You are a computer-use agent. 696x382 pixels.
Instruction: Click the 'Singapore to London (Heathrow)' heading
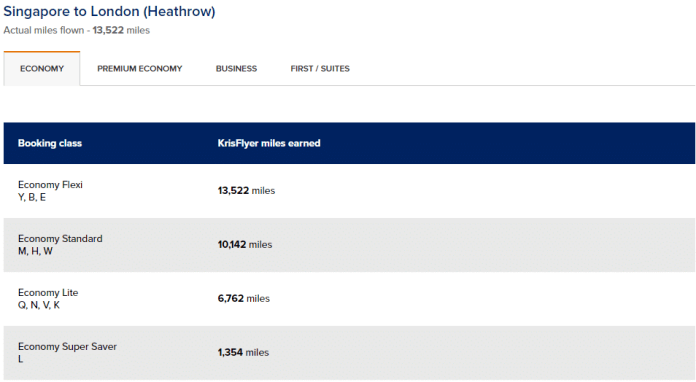coord(109,11)
